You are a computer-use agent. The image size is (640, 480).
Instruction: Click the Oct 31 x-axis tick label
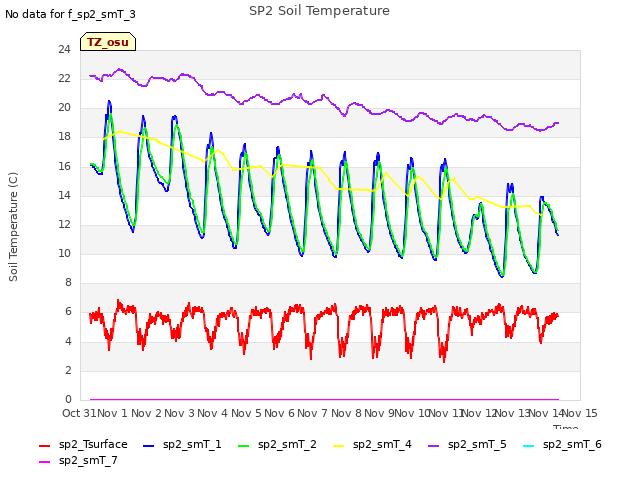click(79, 413)
